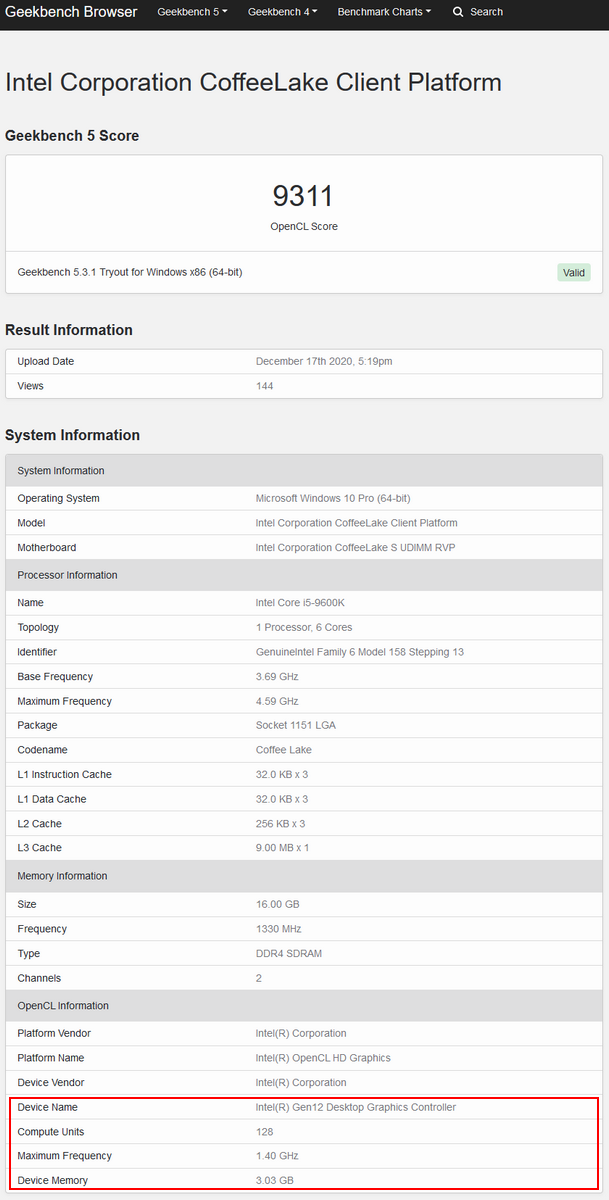Click memory type 'DDR4 SDRAM'

(289, 954)
